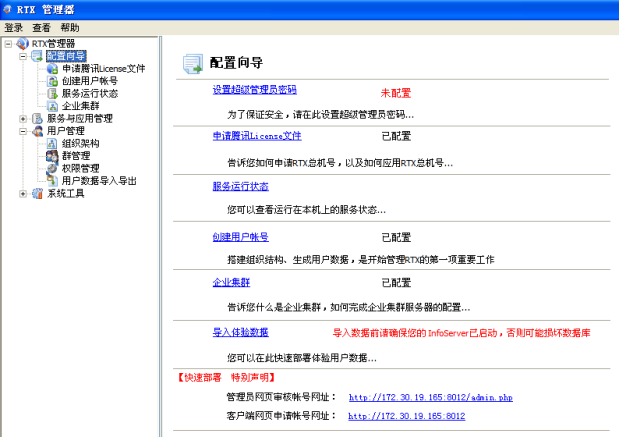This screenshot has height=437, width=620.
Task: Click the 组织架构 tree icon
Action: click(52, 144)
